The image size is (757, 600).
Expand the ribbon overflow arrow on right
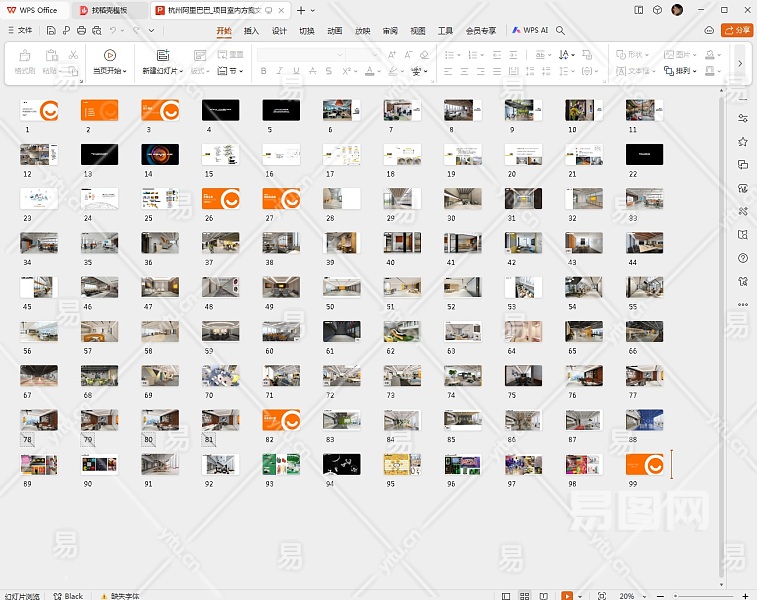pos(740,63)
